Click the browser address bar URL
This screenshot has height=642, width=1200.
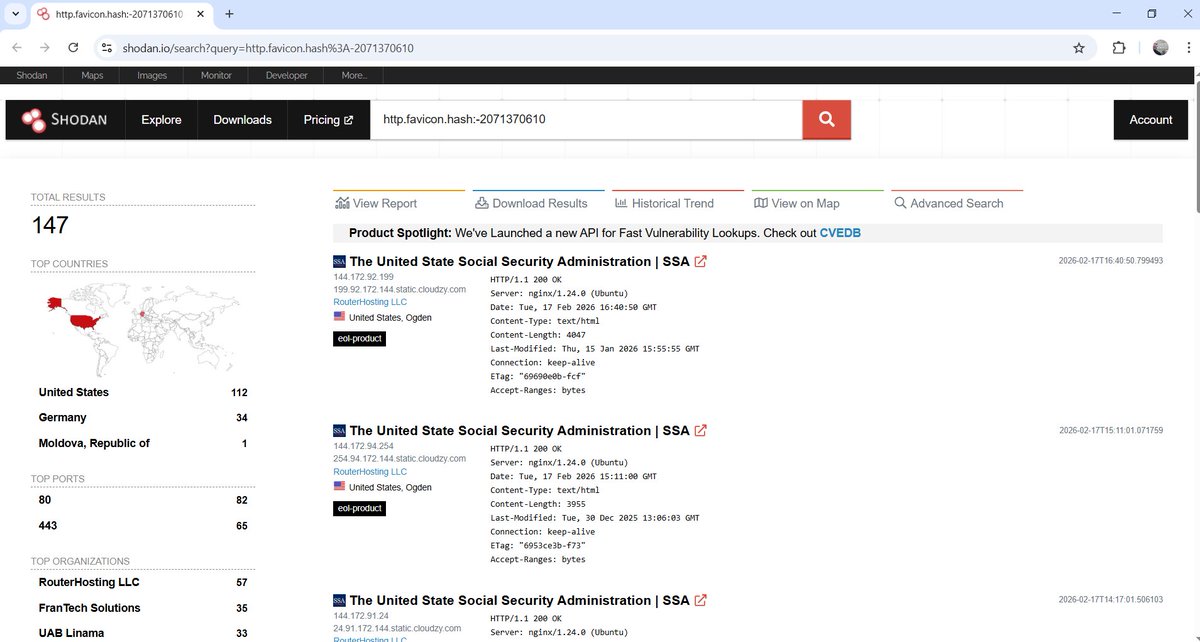click(268, 48)
